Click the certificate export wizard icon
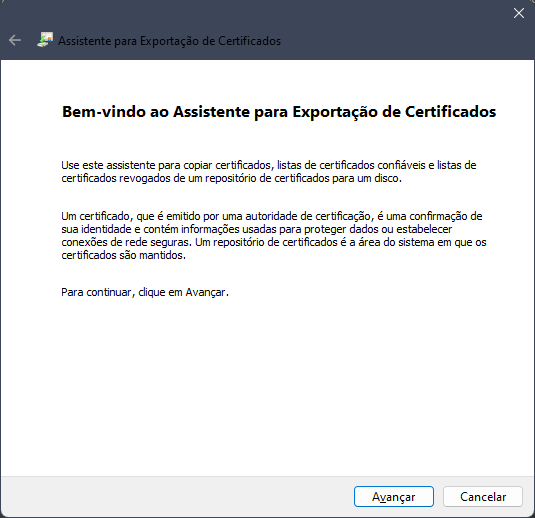 tap(45, 40)
